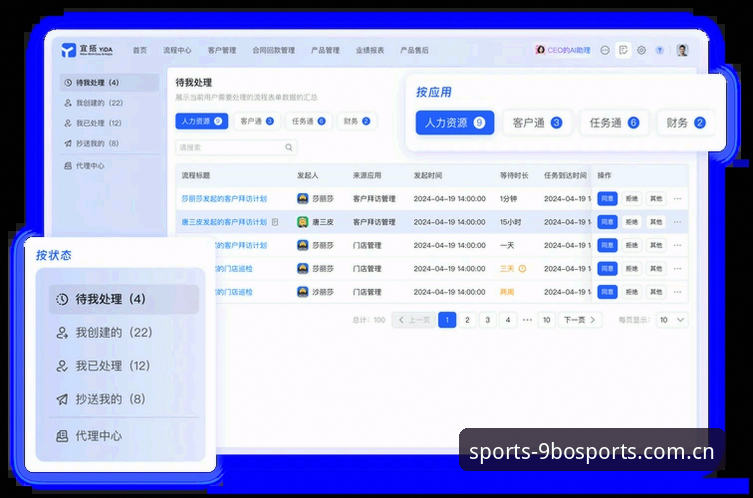
Task: Click 拒绝 in the 两周 row
Action: tap(632, 292)
